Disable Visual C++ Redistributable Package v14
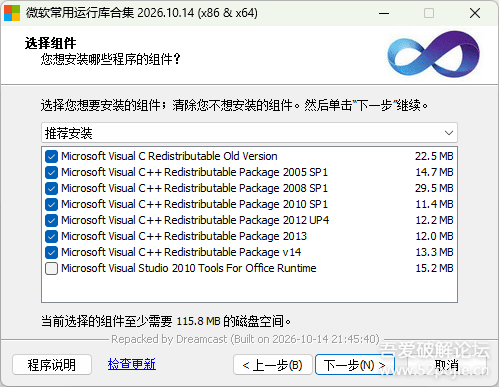This screenshot has height=387, width=499. 51,252
